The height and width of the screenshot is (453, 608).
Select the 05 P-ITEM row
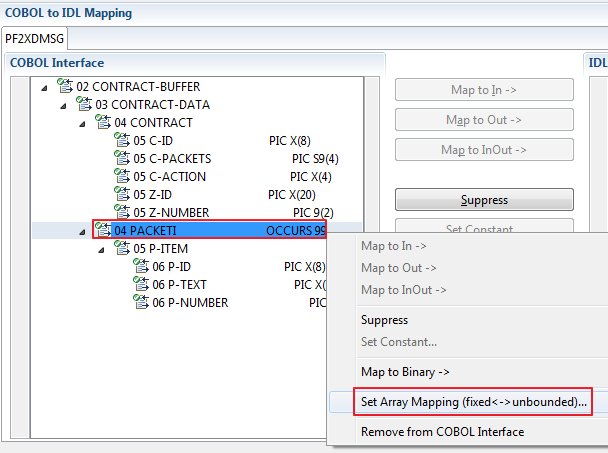click(179, 248)
